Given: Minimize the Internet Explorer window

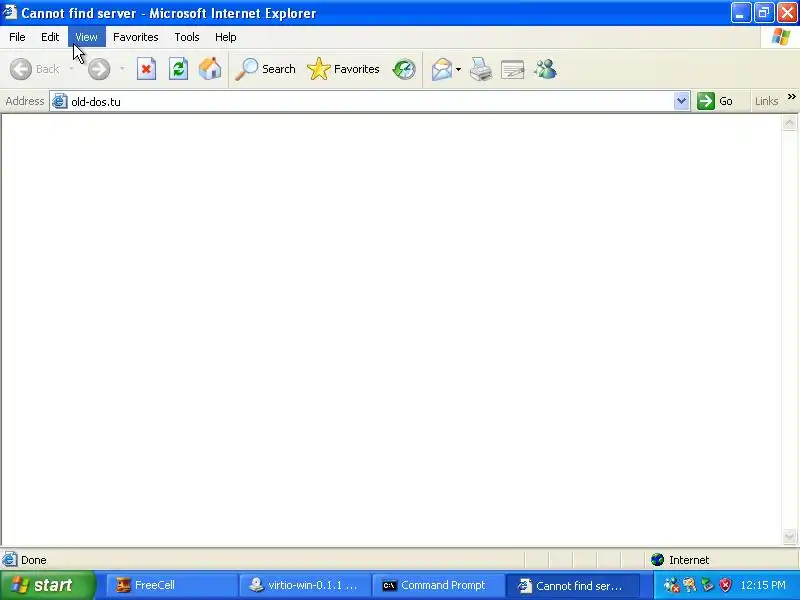Looking at the screenshot, I should pos(740,13).
